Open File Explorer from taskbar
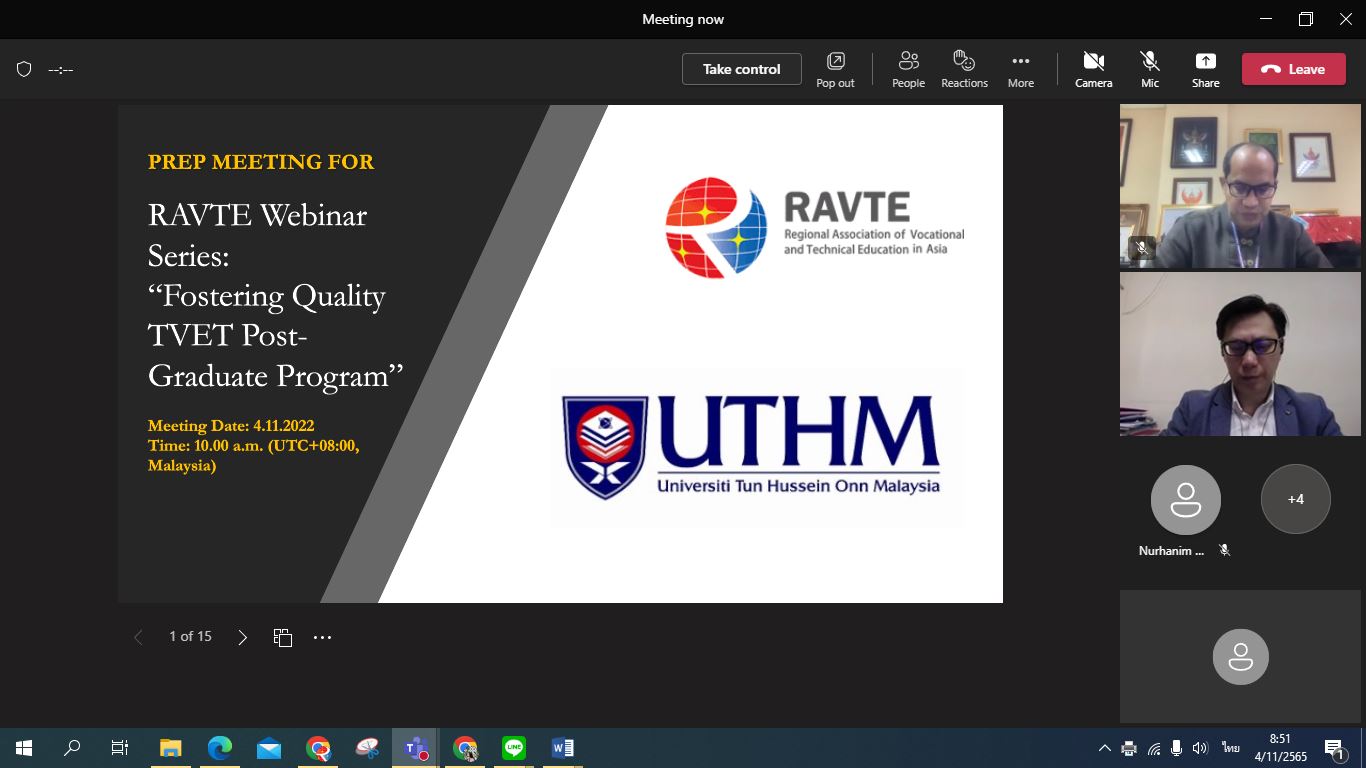Image resolution: width=1366 pixels, height=768 pixels. [171, 748]
